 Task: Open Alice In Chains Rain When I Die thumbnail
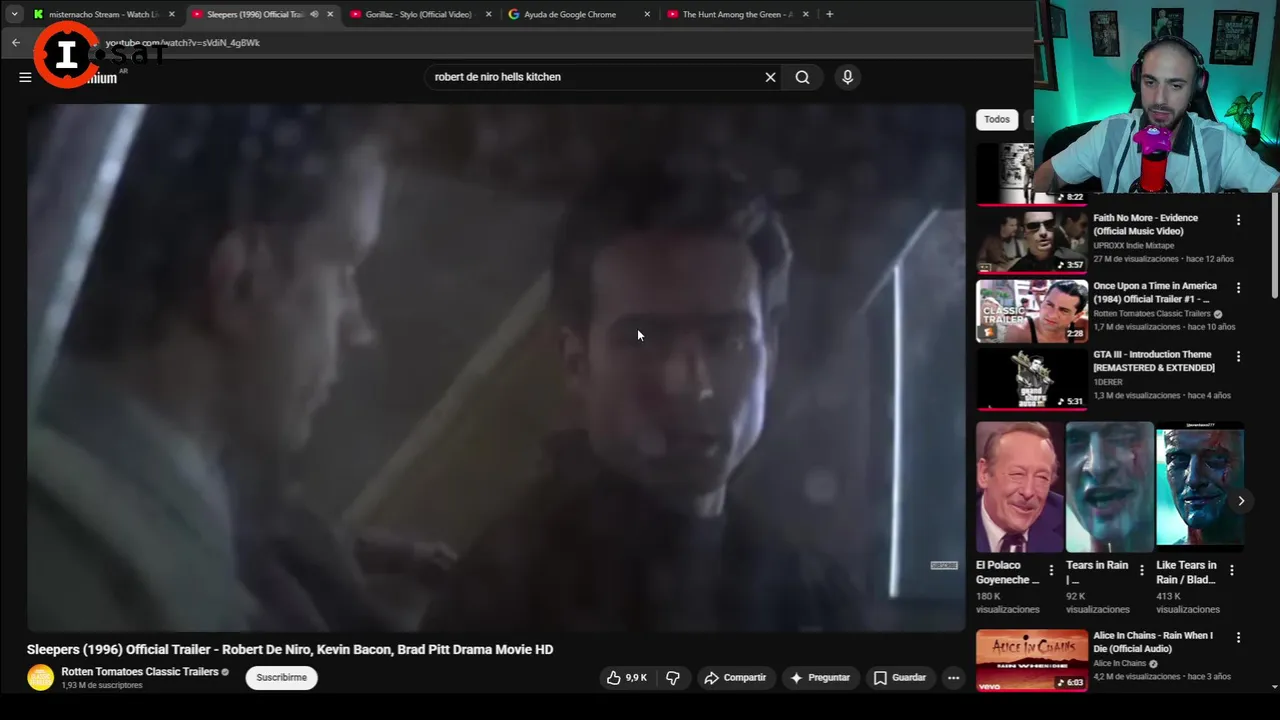(1031, 660)
